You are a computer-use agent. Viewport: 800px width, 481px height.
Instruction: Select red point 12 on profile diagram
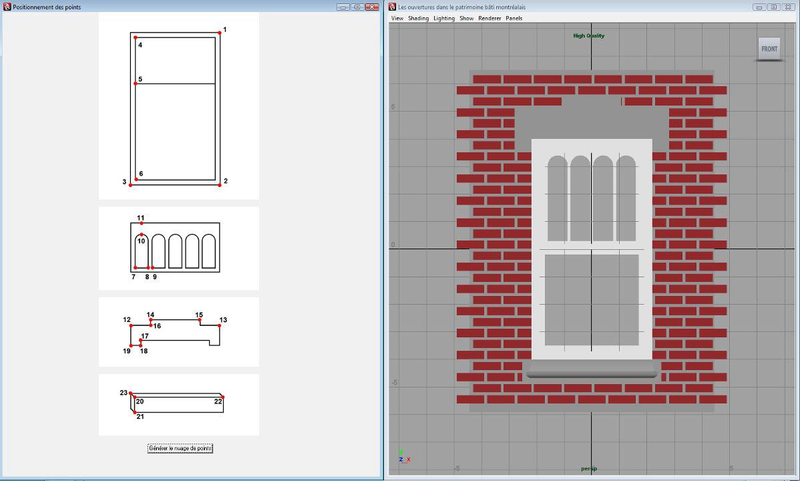(x=131, y=325)
